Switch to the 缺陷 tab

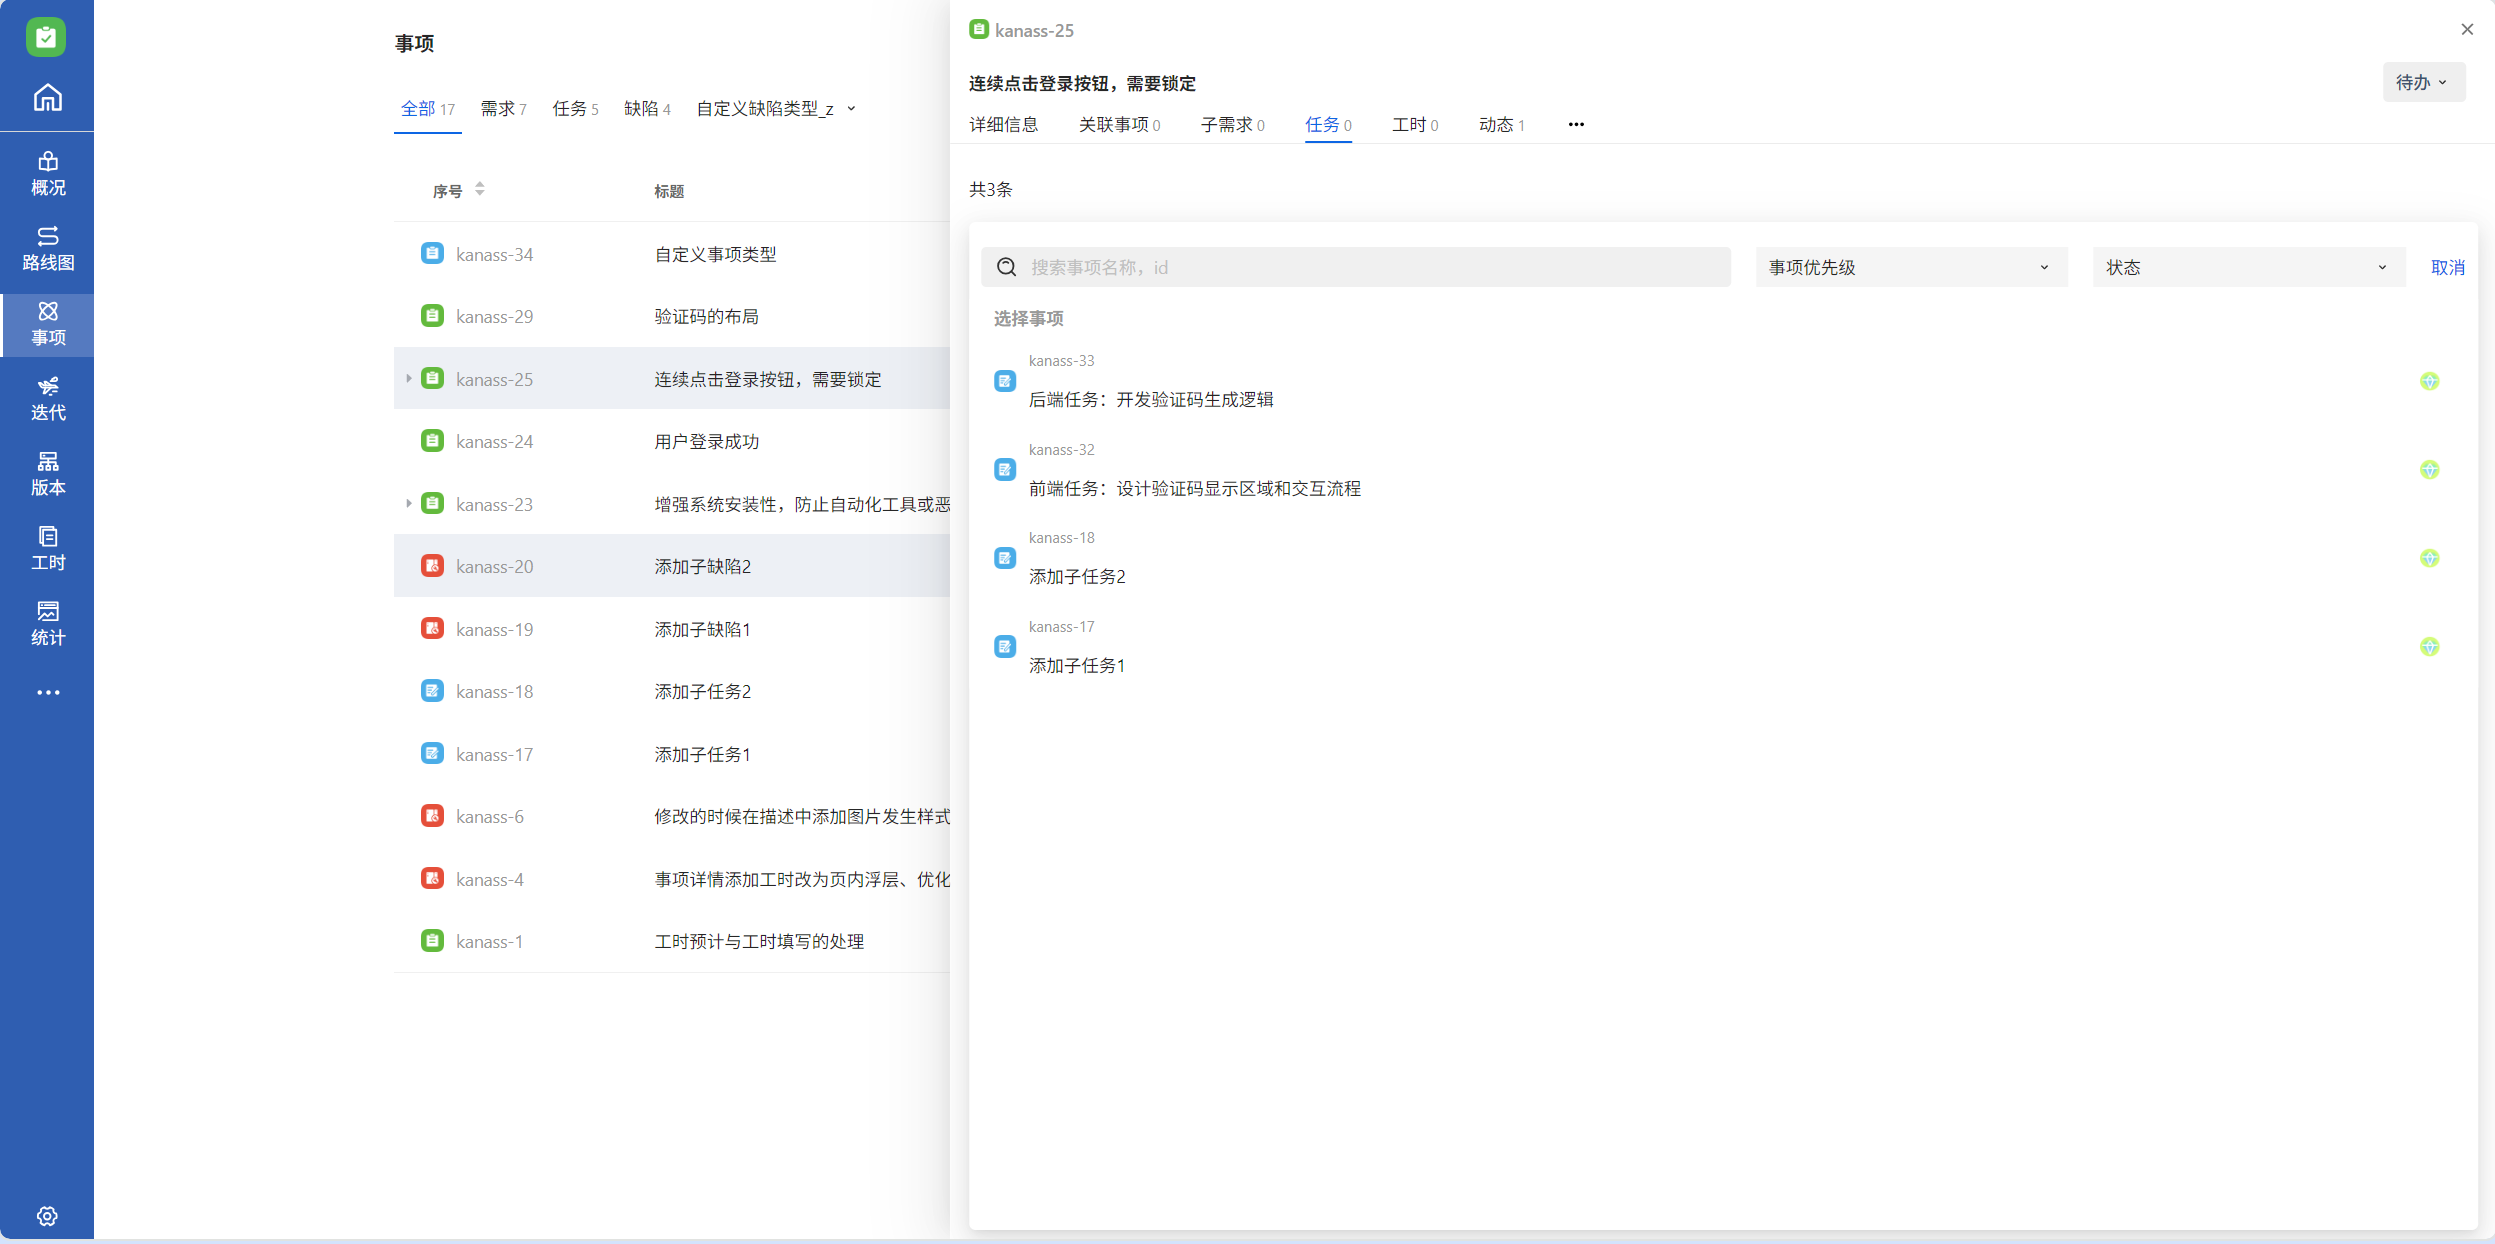646,108
